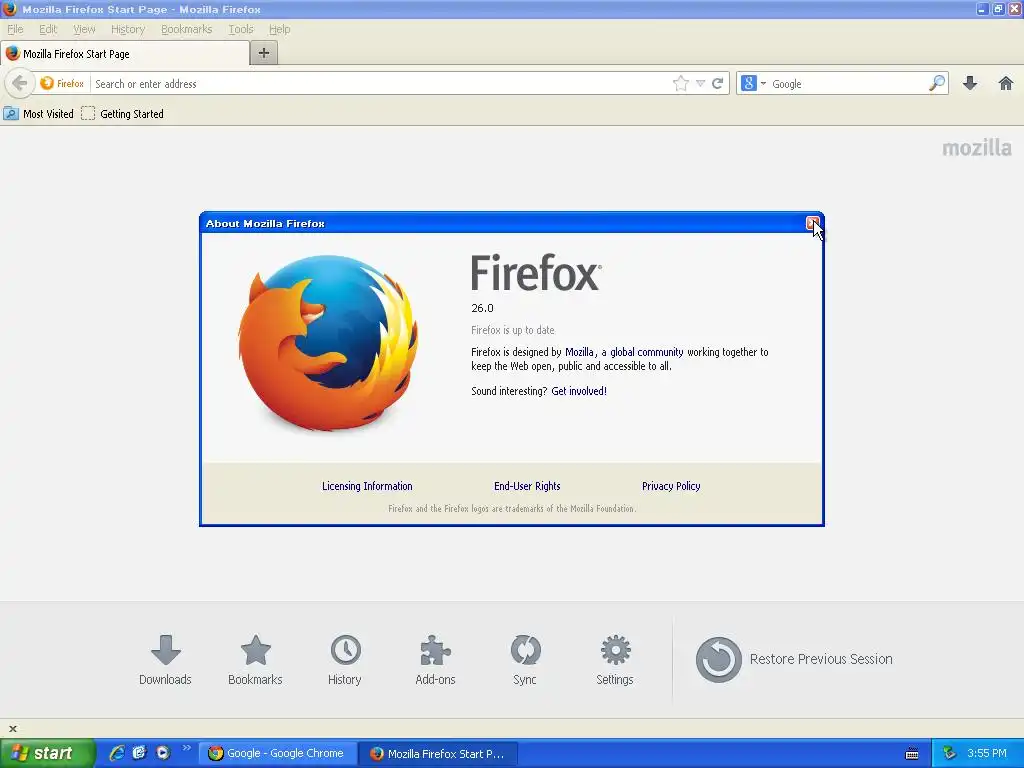
Task: Click the Windows start button
Action: pos(47,753)
